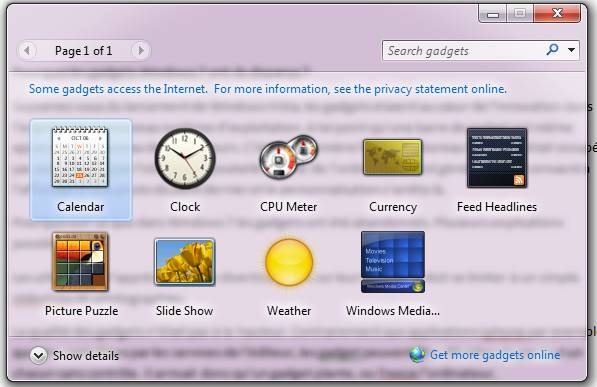Select the Weather sun gadget icon
597x387 pixels.
pos(289,262)
